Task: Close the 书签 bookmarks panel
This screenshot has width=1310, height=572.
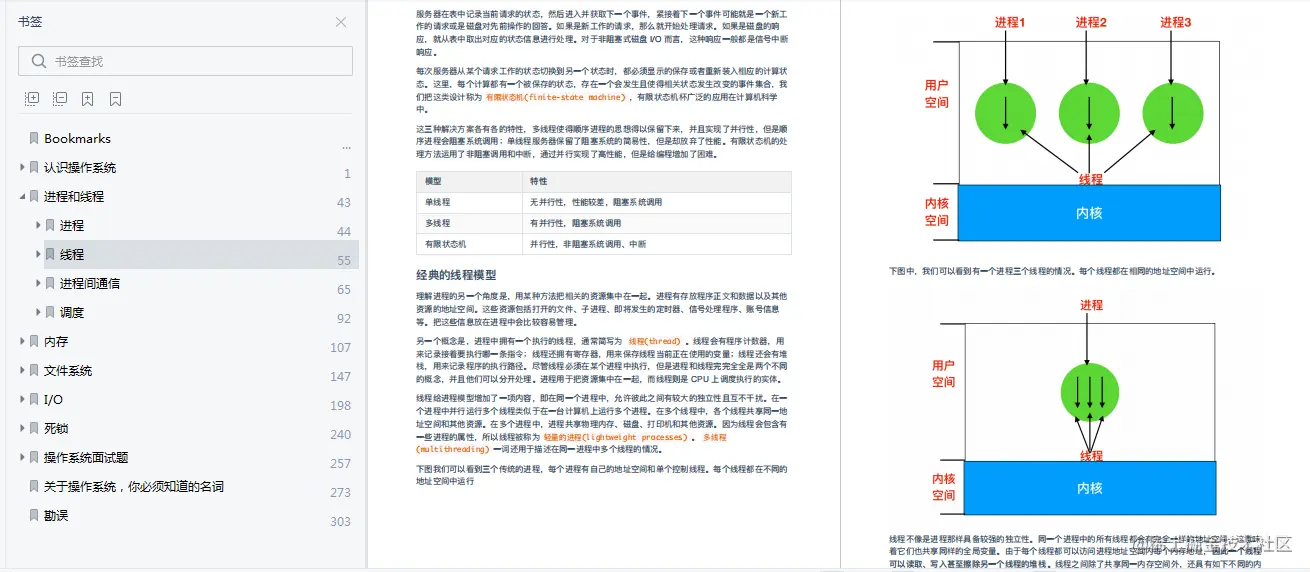Action: coord(341,22)
